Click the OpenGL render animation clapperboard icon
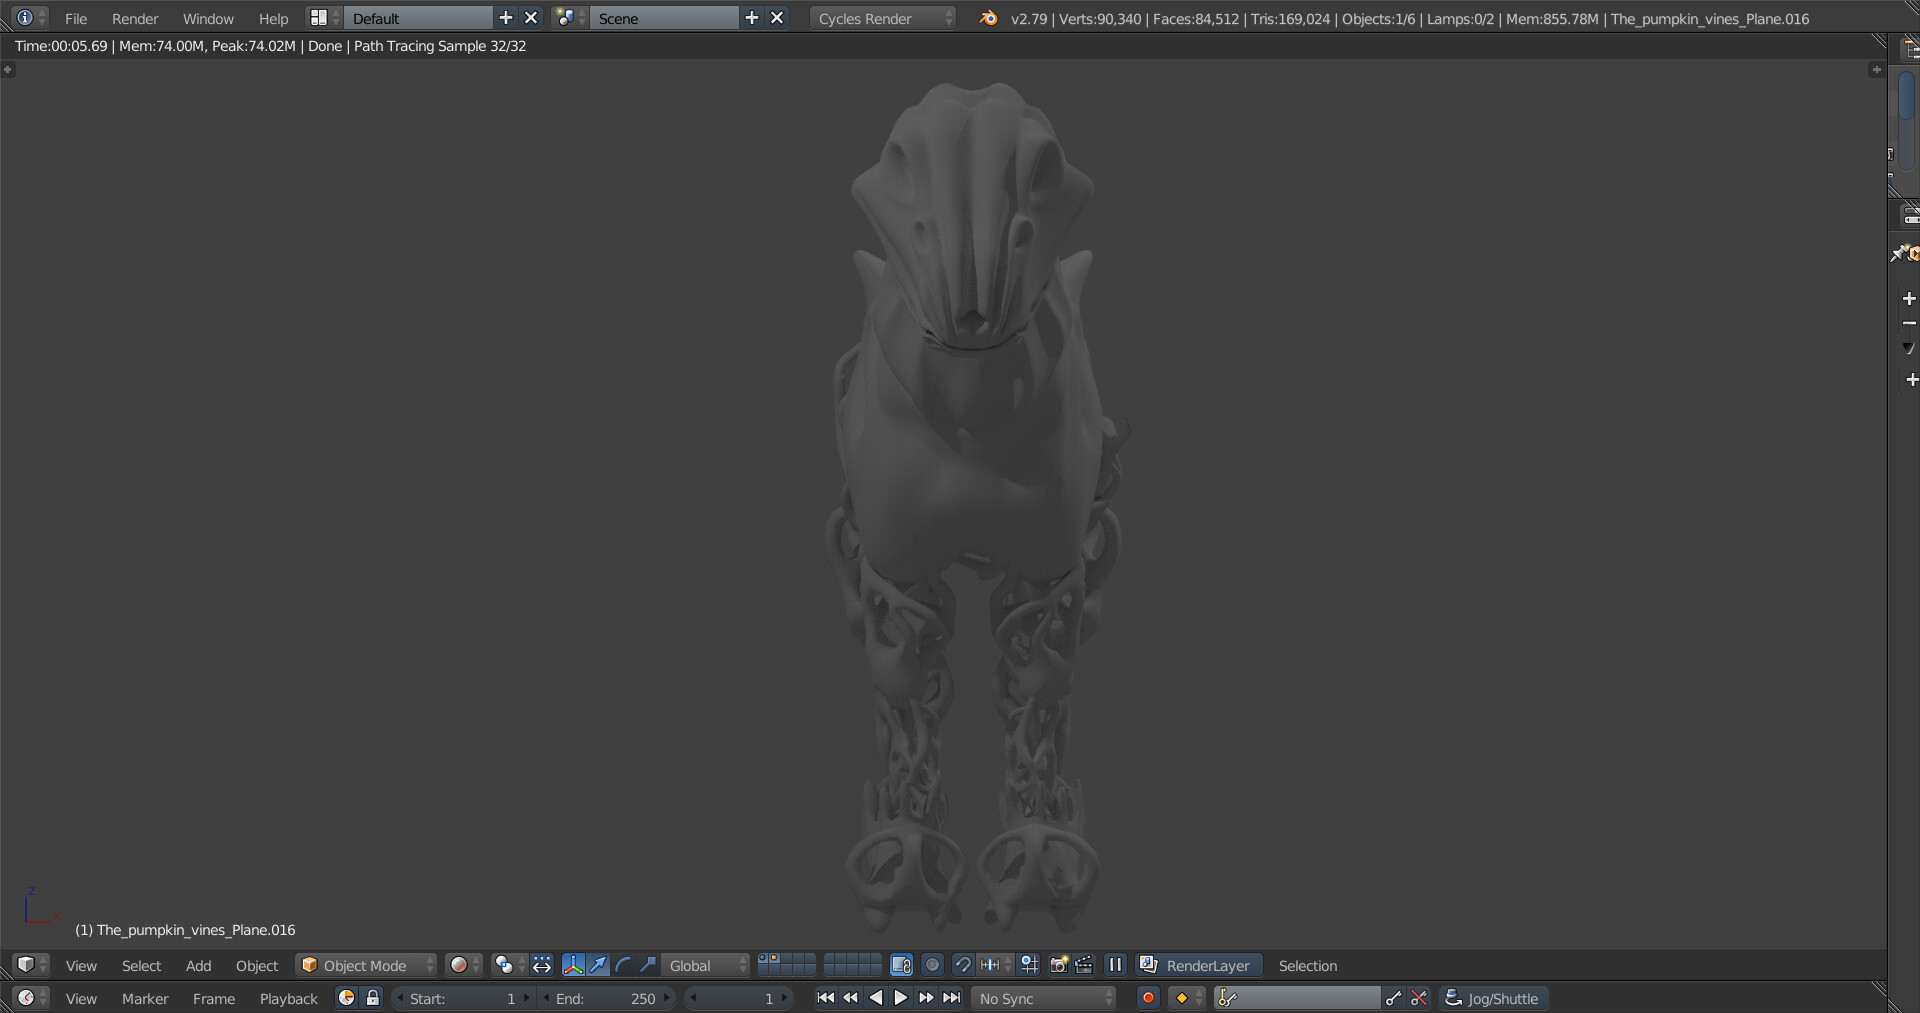 [x=1084, y=965]
